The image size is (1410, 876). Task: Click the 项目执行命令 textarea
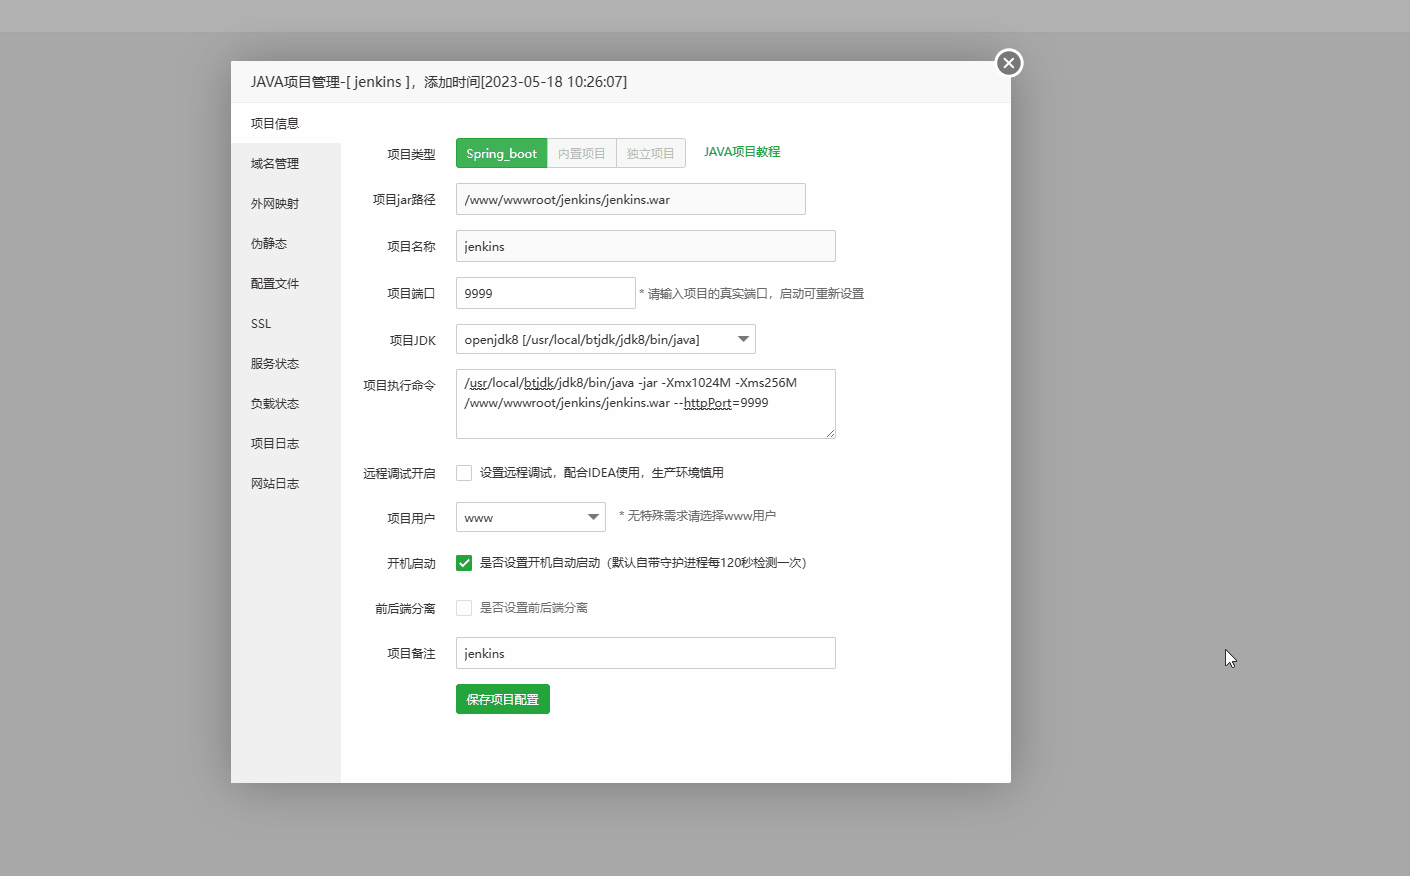point(646,404)
